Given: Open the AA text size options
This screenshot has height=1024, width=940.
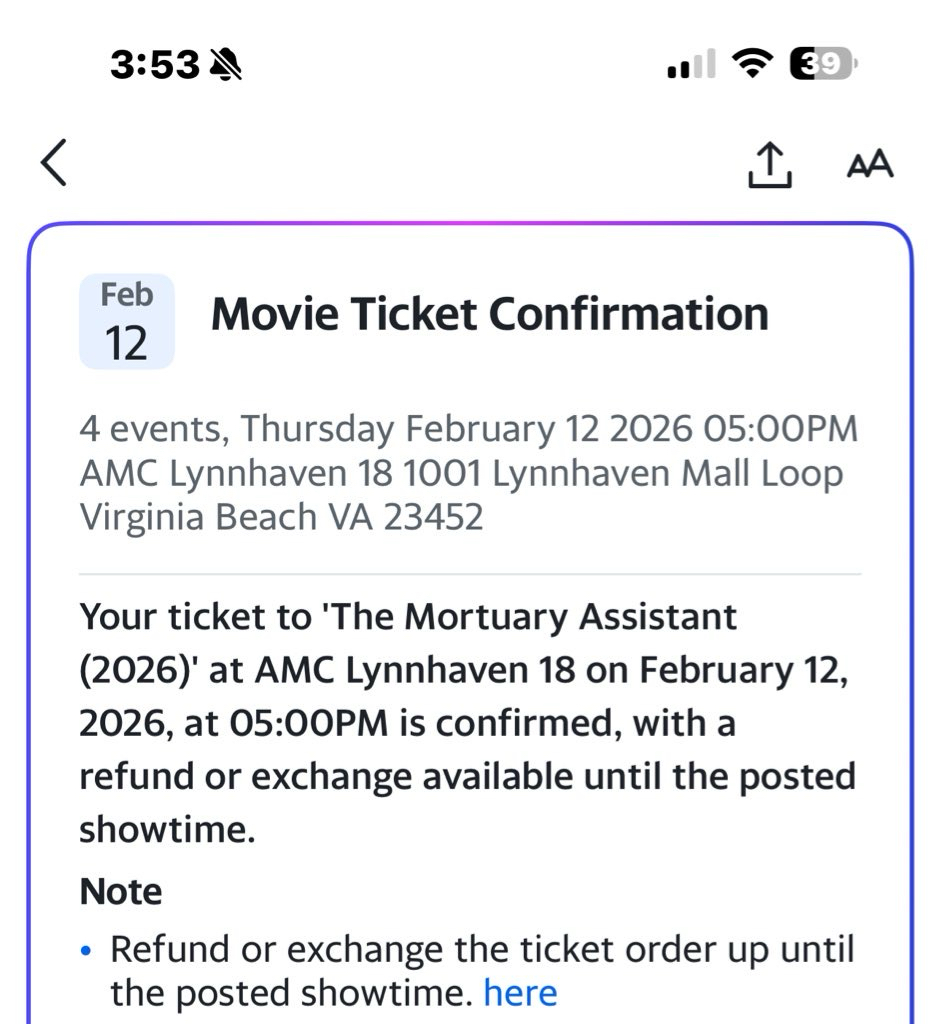Looking at the screenshot, I should point(869,165).
